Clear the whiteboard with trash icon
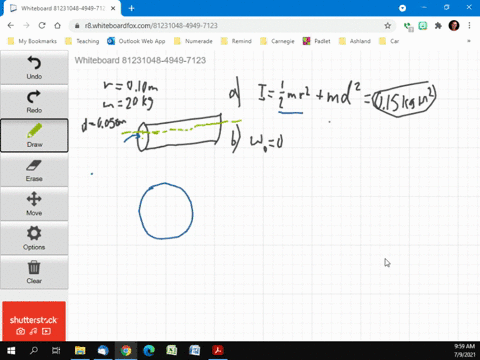 34,272
